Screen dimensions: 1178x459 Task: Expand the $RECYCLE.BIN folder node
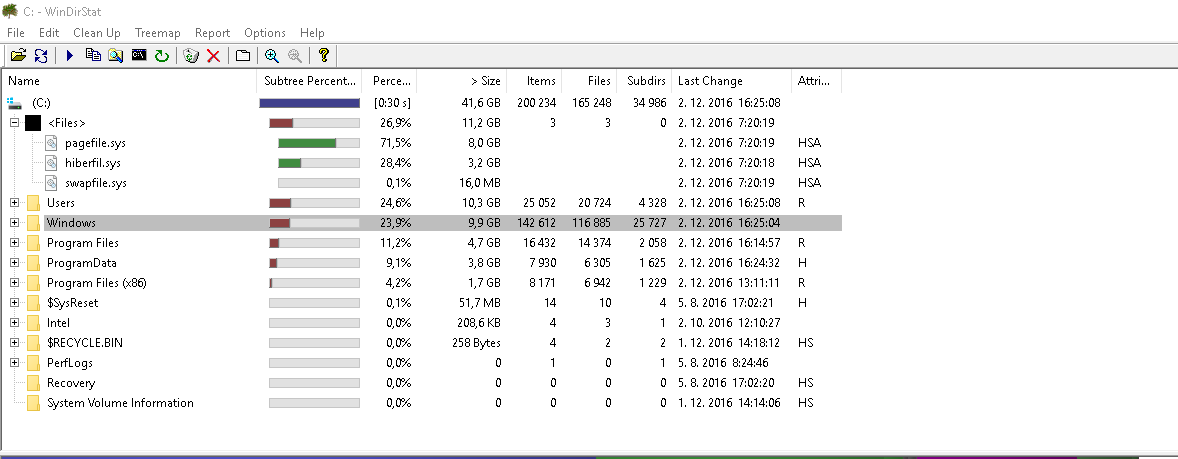pyautogui.click(x=14, y=343)
